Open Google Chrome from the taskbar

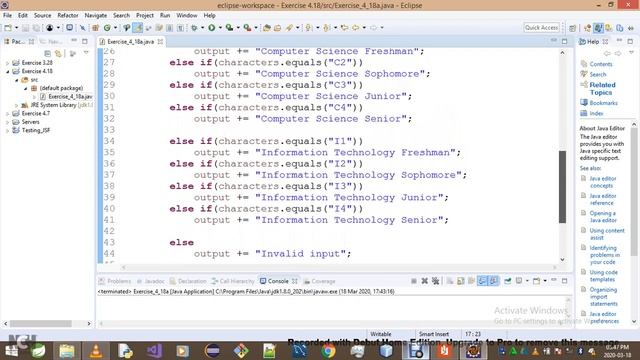click(328, 351)
